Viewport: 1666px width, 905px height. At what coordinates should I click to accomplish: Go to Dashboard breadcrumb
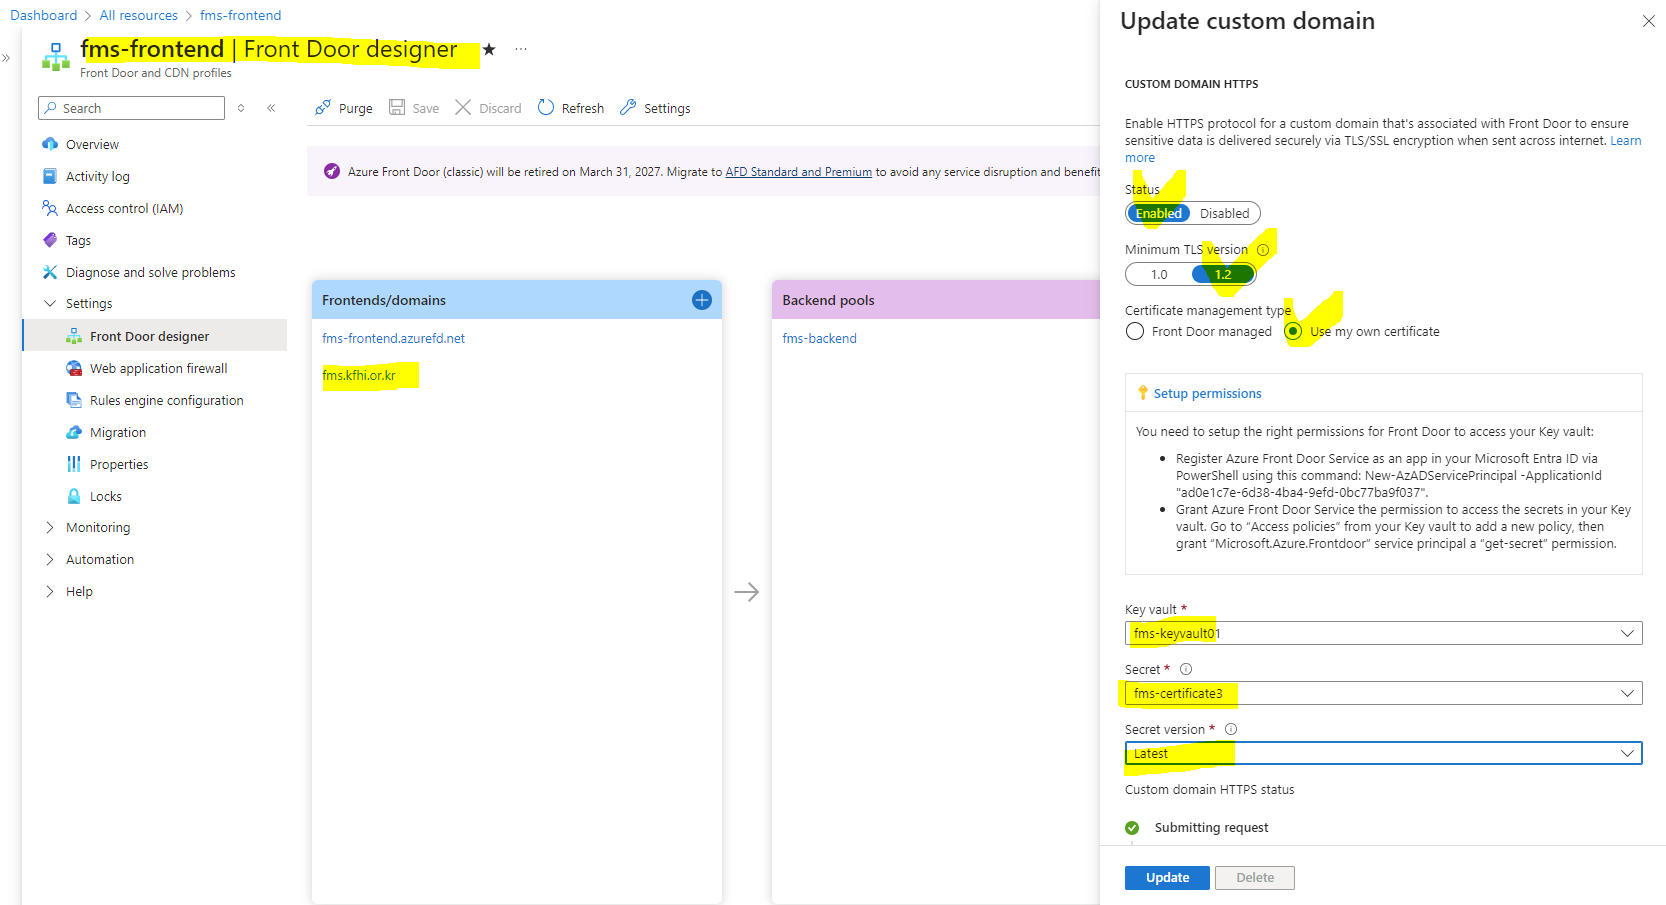click(x=43, y=15)
